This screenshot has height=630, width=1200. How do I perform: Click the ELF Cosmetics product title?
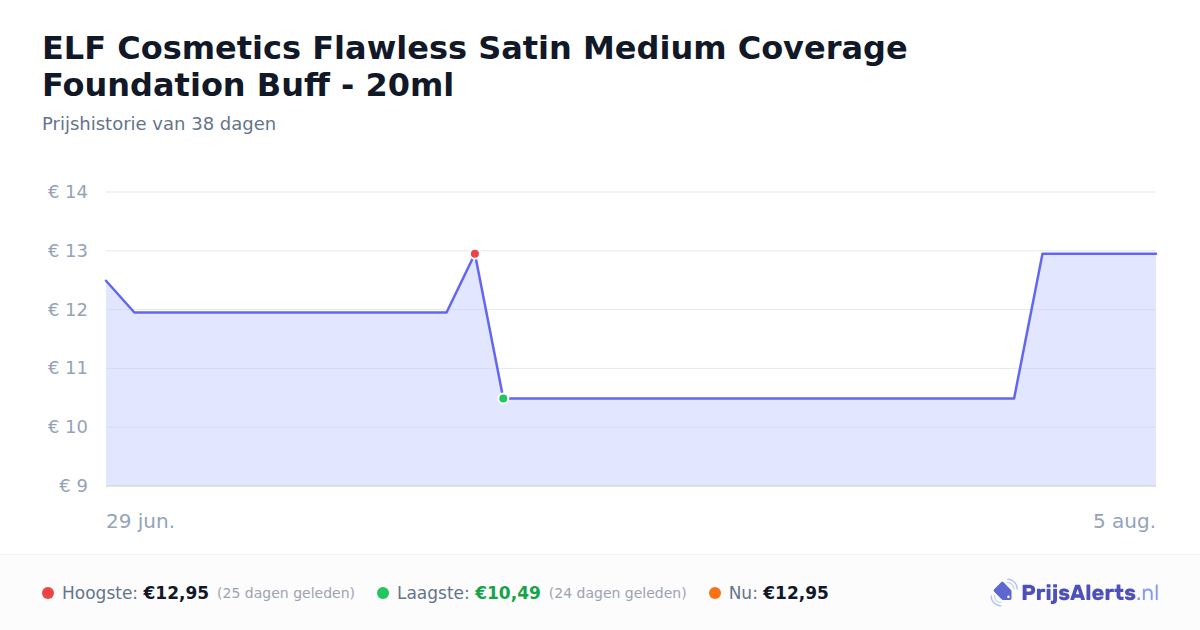475,66
